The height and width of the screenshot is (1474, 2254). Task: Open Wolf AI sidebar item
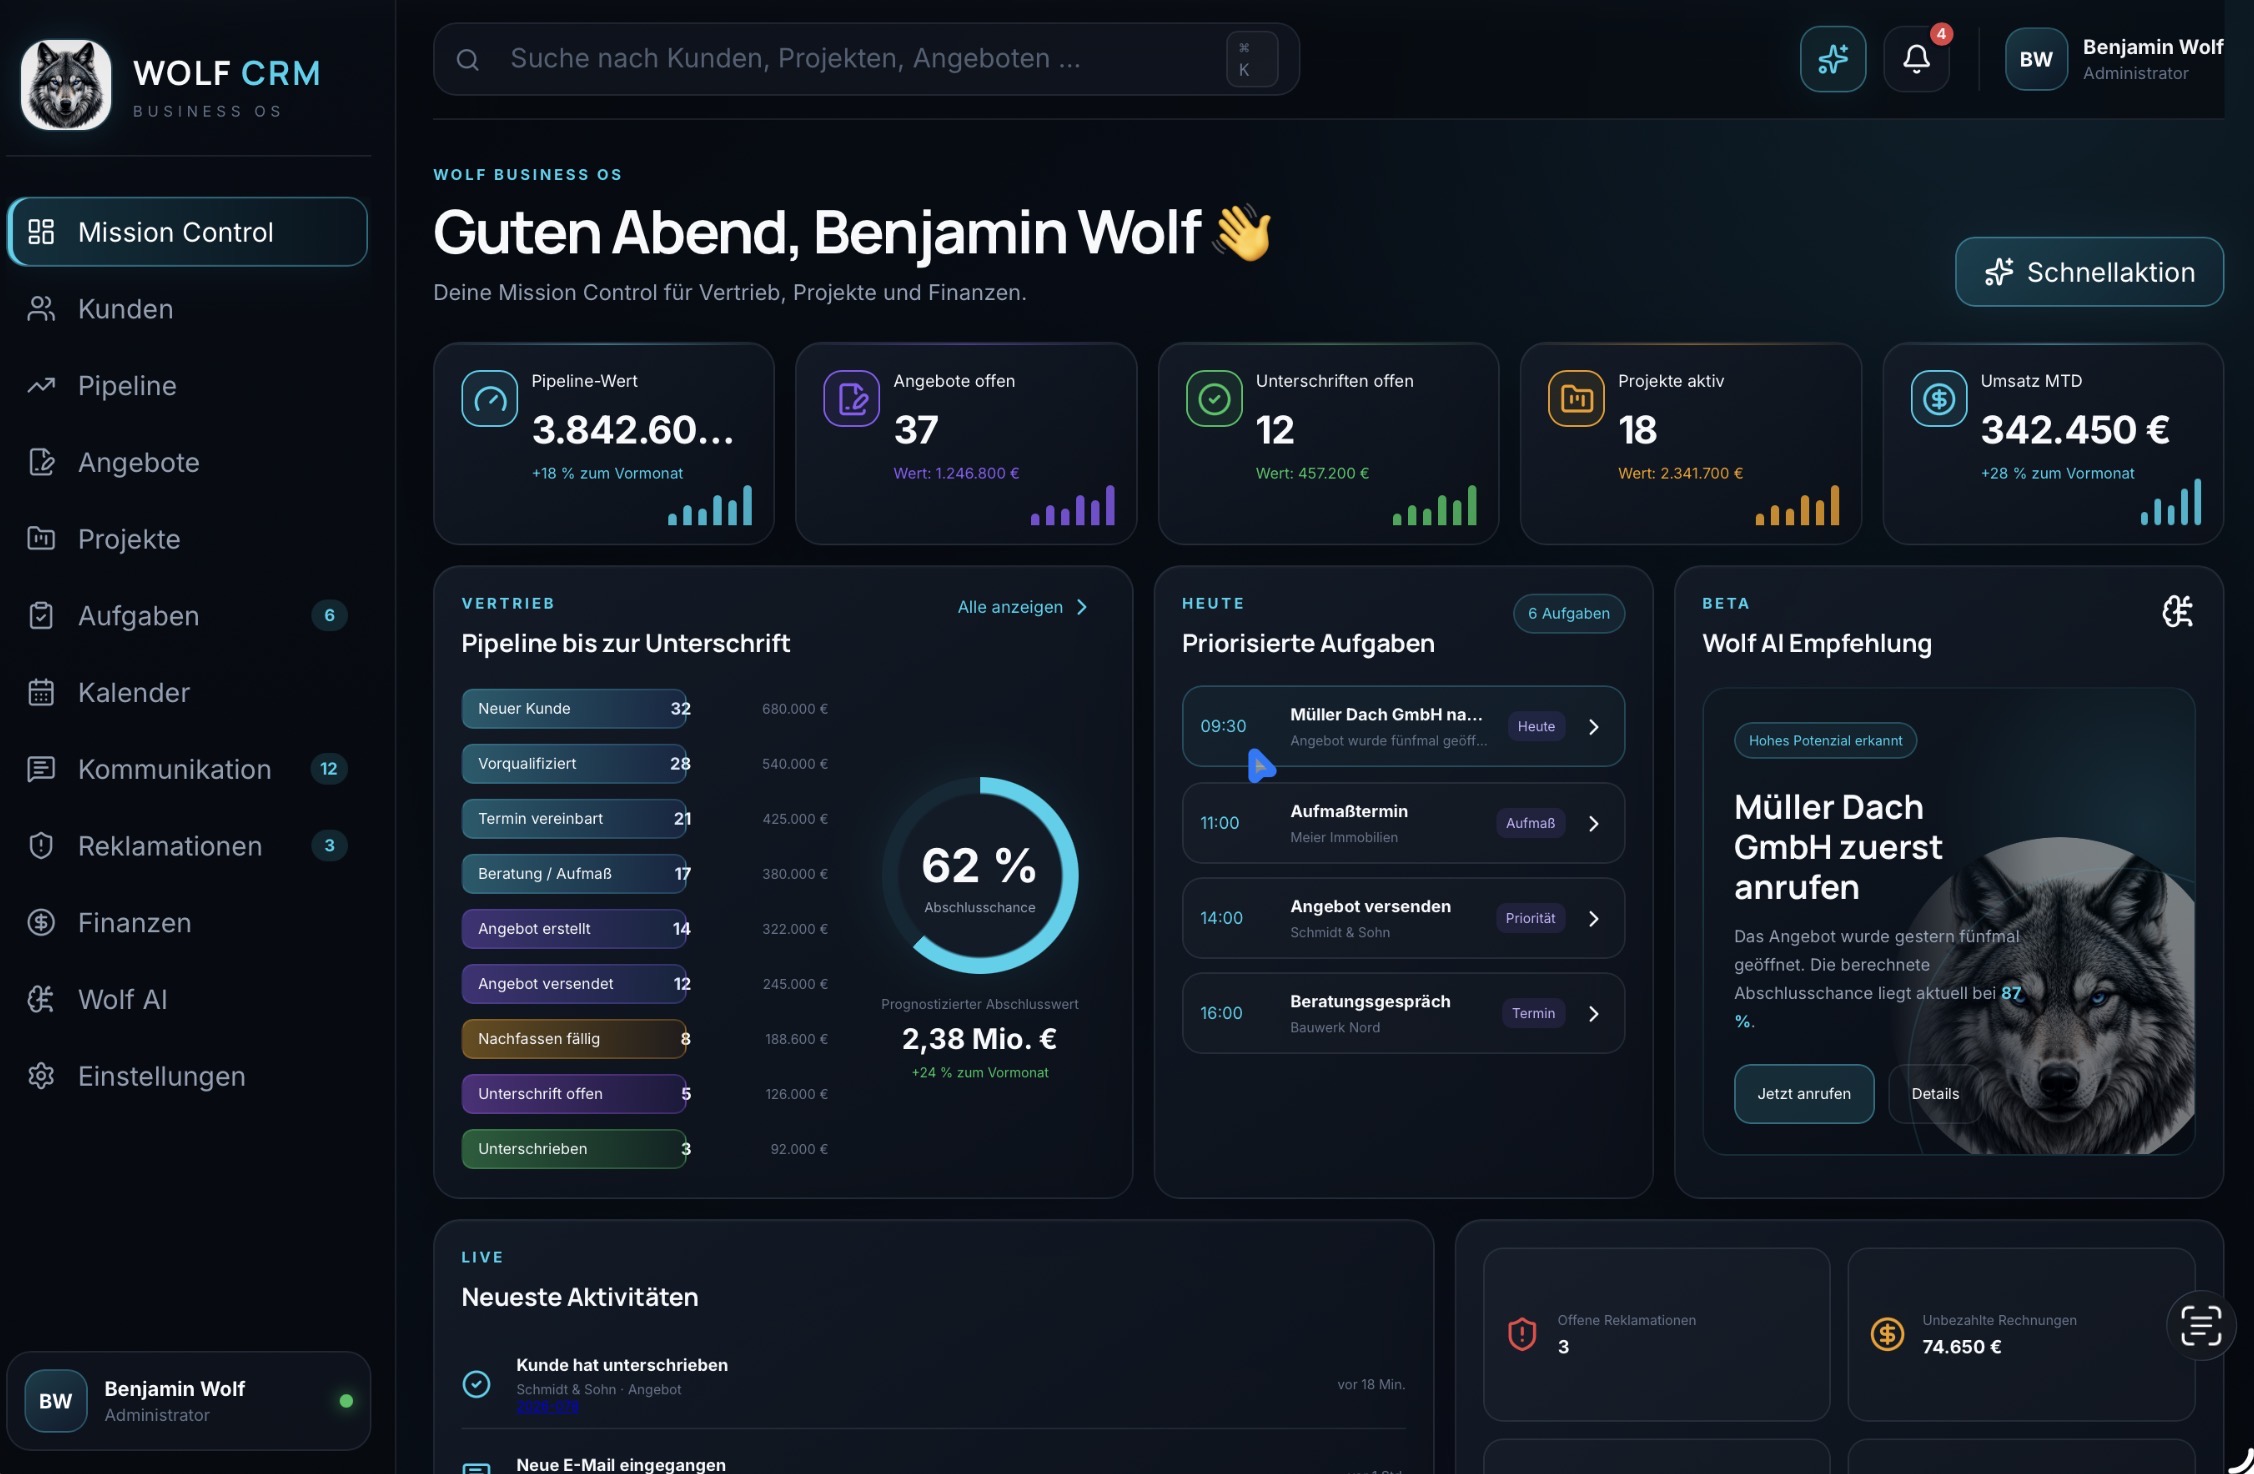click(x=187, y=999)
